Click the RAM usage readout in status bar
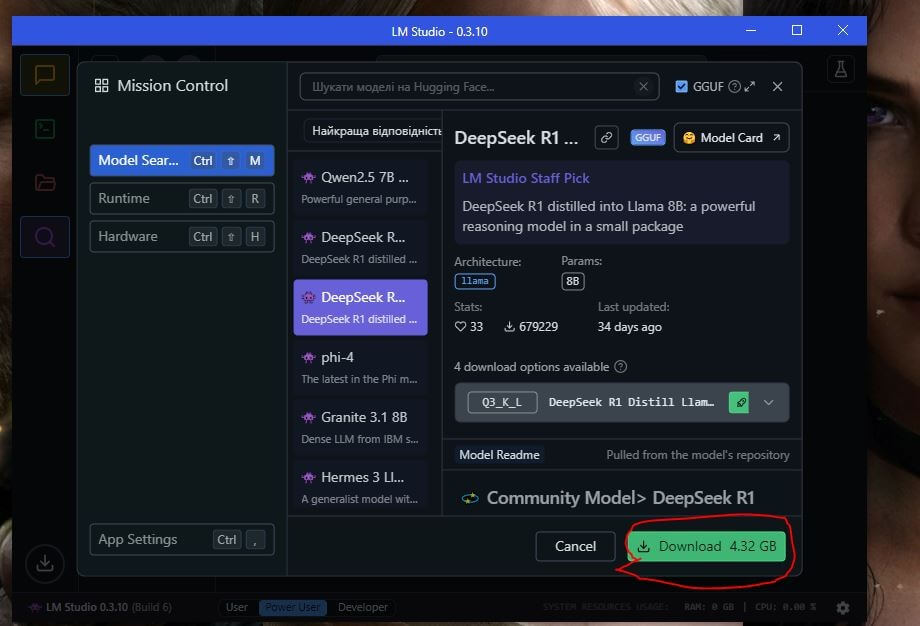Image resolution: width=920 pixels, height=626 pixels. (x=709, y=607)
